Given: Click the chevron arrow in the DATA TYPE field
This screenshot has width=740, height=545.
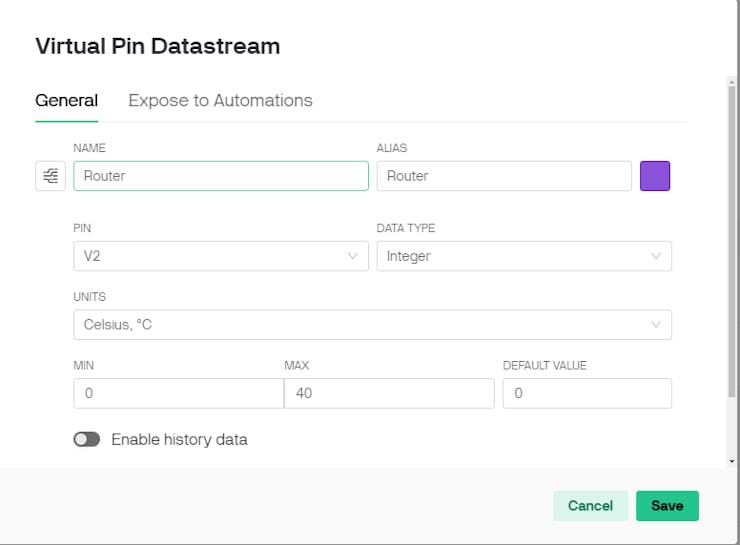Looking at the screenshot, I should click(x=656, y=256).
